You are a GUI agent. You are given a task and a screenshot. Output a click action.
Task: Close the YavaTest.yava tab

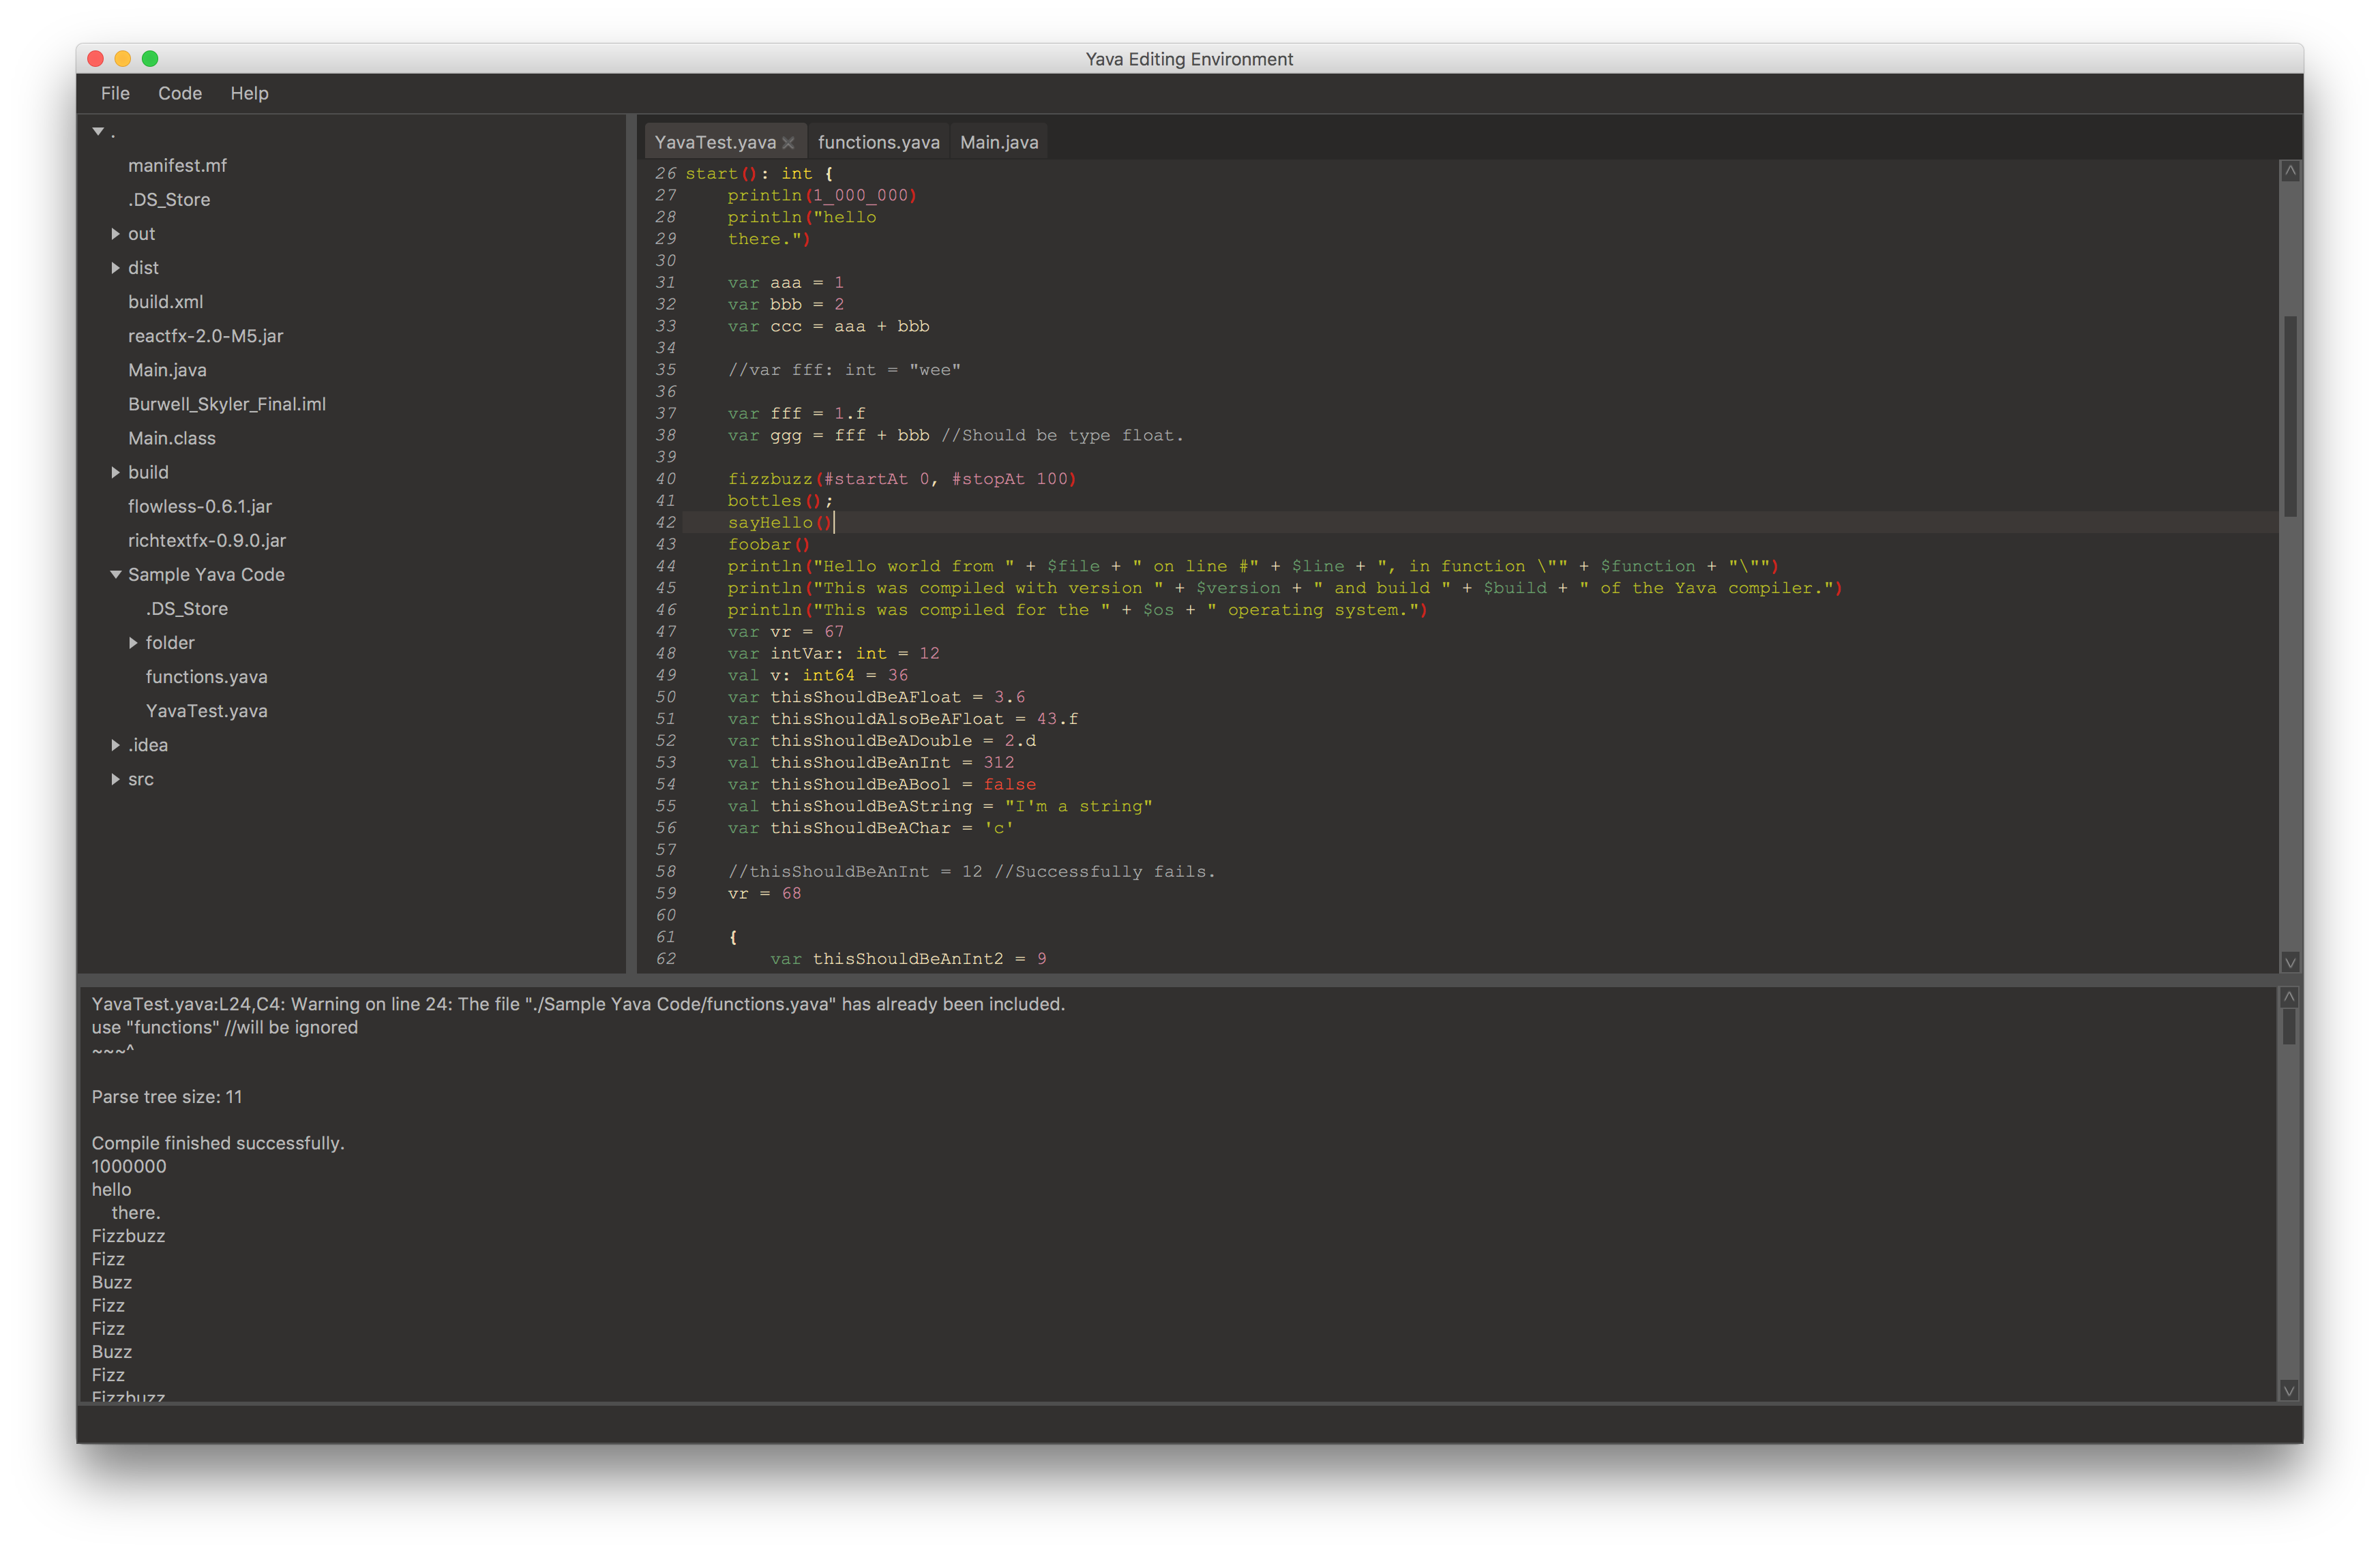point(788,143)
